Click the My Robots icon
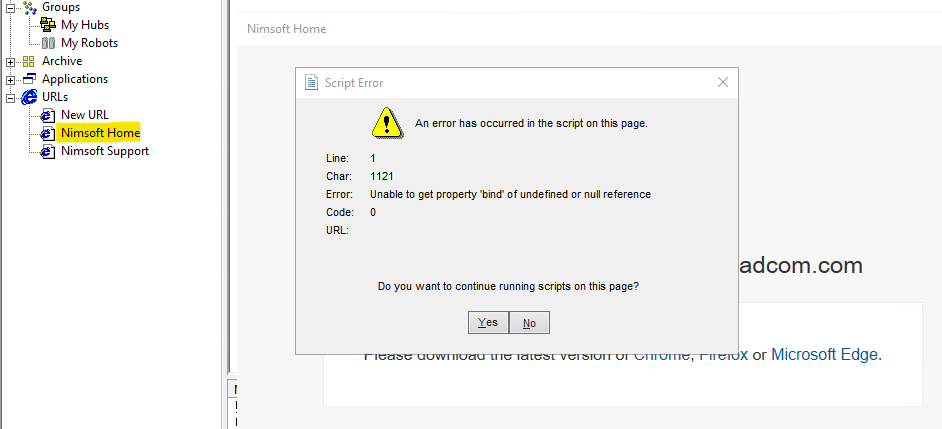 49,43
